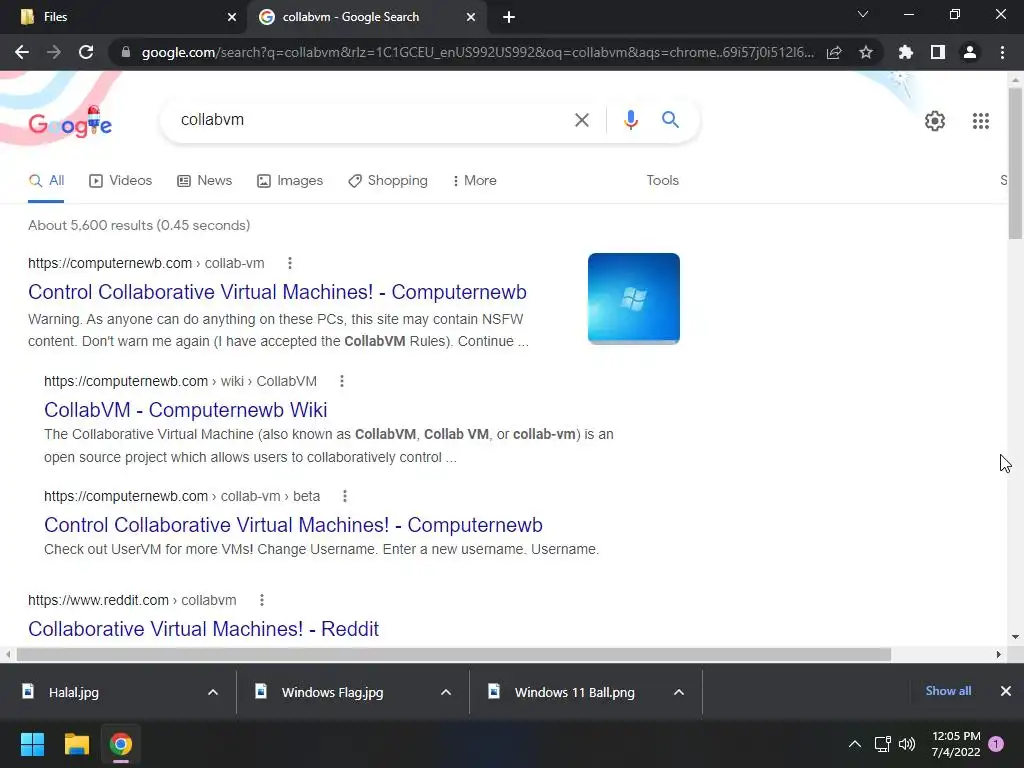Open options for collab-vm beta result

[345, 496]
